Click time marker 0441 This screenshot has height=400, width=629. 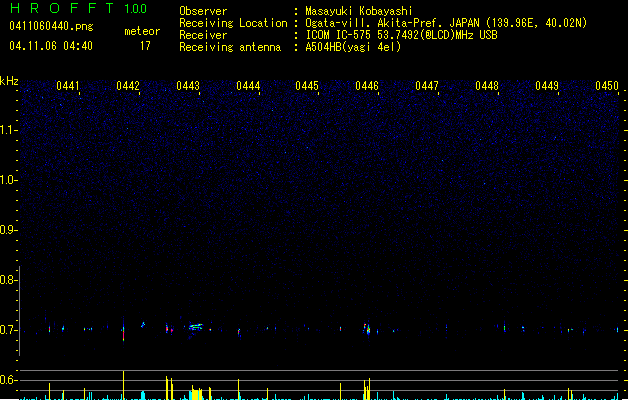pos(68,86)
